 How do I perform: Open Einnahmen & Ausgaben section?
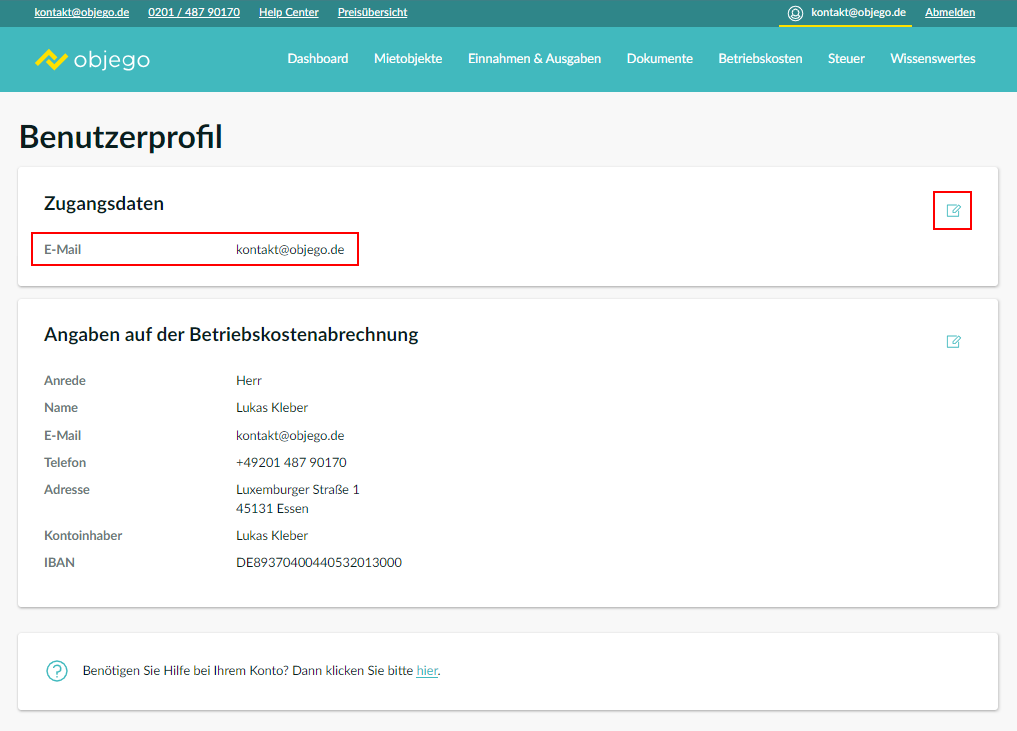tap(534, 59)
